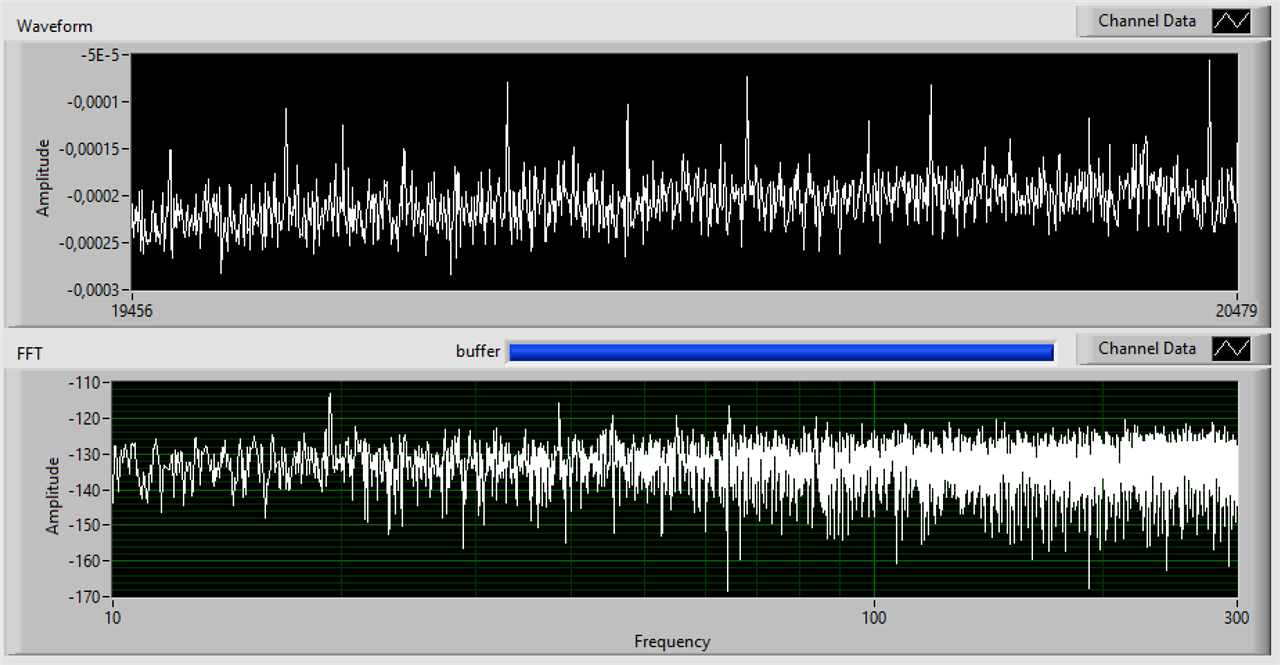This screenshot has height=665, width=1280.
Task: Click the 19456 start value on Waveform X axis
Action: [134, 311]
